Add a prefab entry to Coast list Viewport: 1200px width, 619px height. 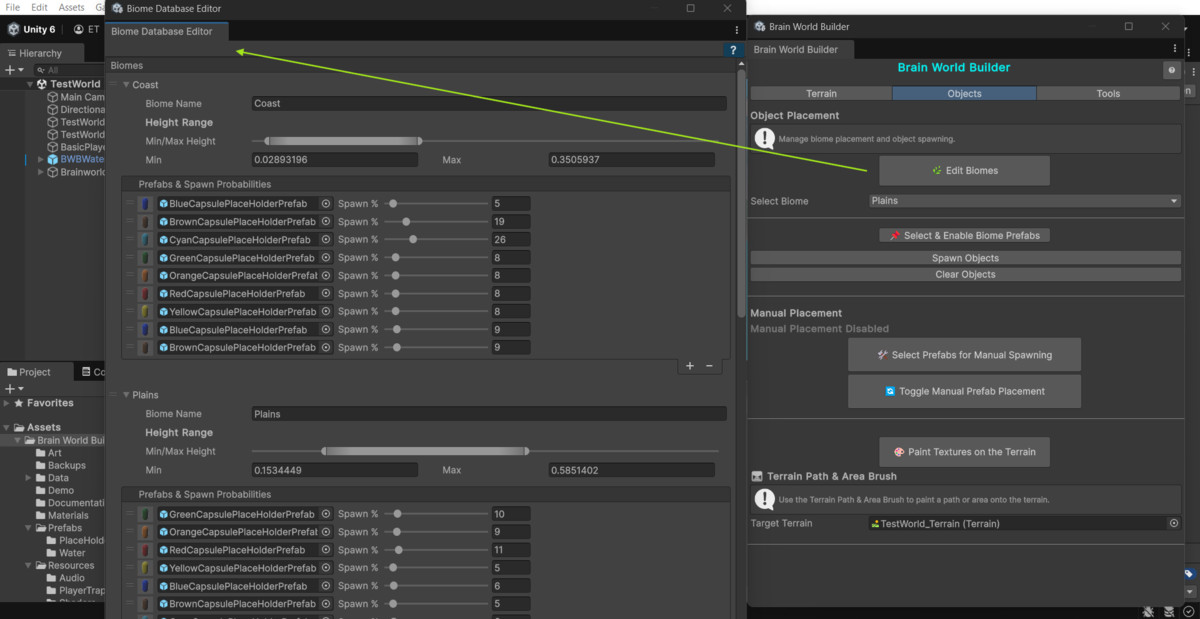[x=690, y=366]
